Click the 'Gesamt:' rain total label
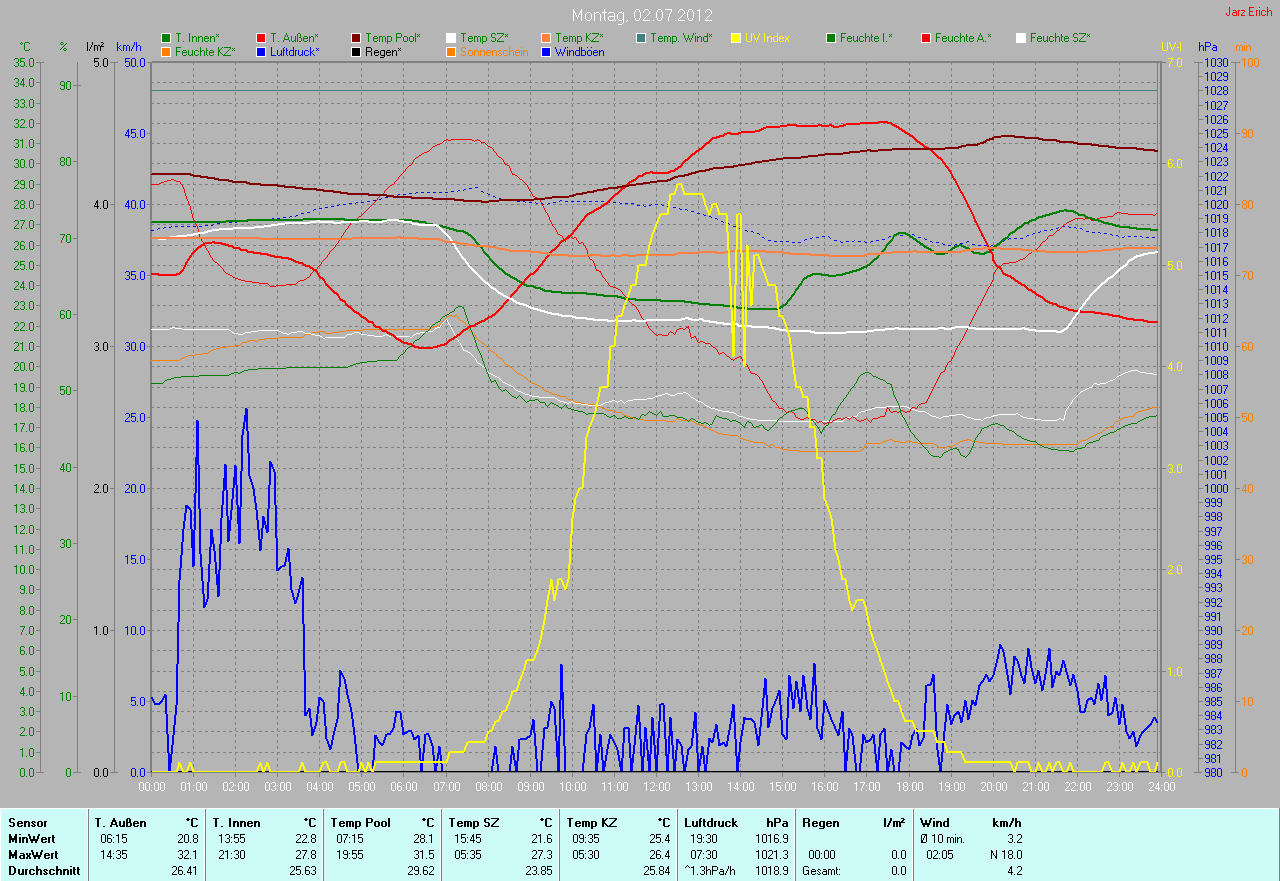This screenshot has height=881, width=1280. tap(821, 871)
